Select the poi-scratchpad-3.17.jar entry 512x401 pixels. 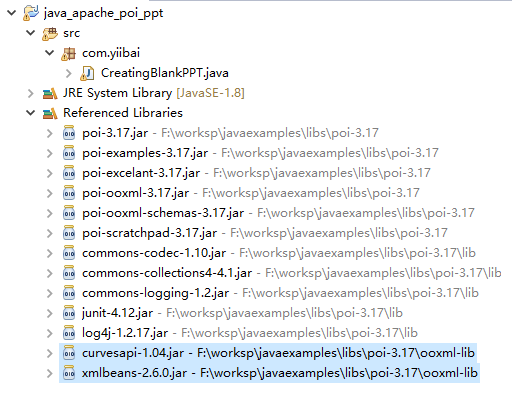pyautogui.click(x=149, y=233)
